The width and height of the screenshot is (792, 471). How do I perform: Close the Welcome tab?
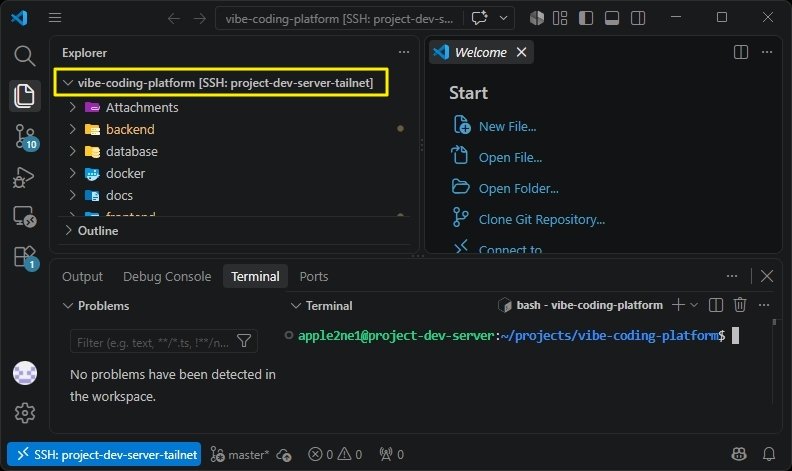(522, 52)
